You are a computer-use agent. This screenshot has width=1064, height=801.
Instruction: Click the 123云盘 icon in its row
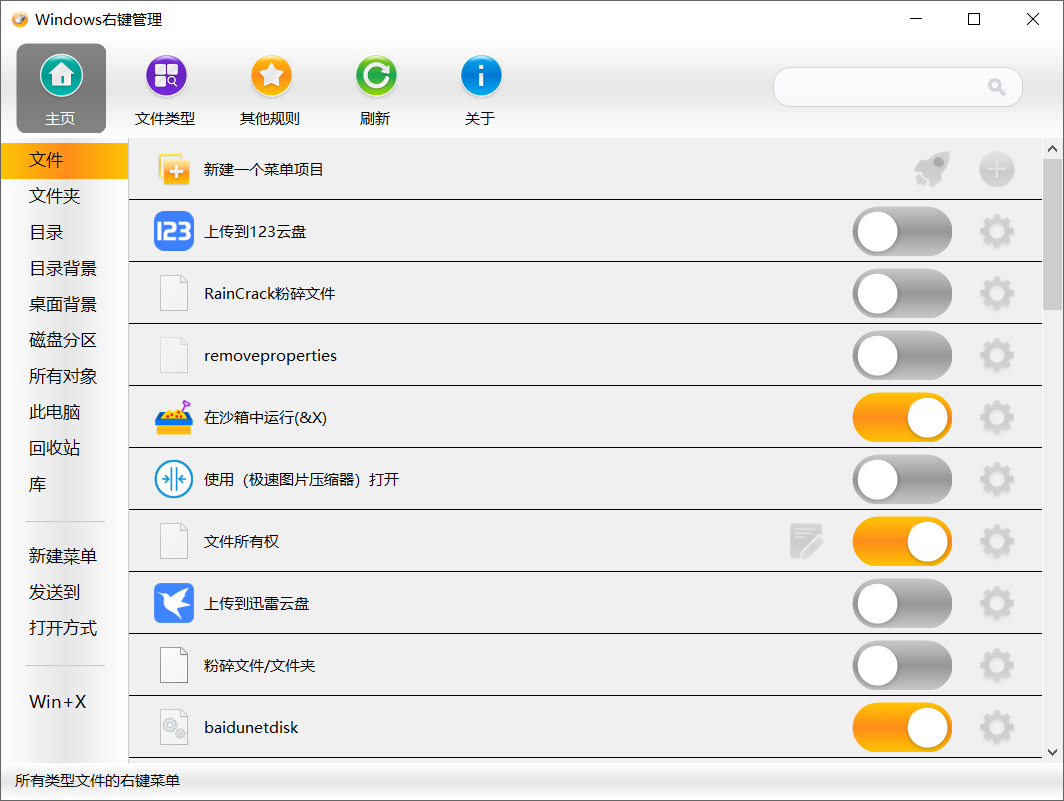coord(173,231)
